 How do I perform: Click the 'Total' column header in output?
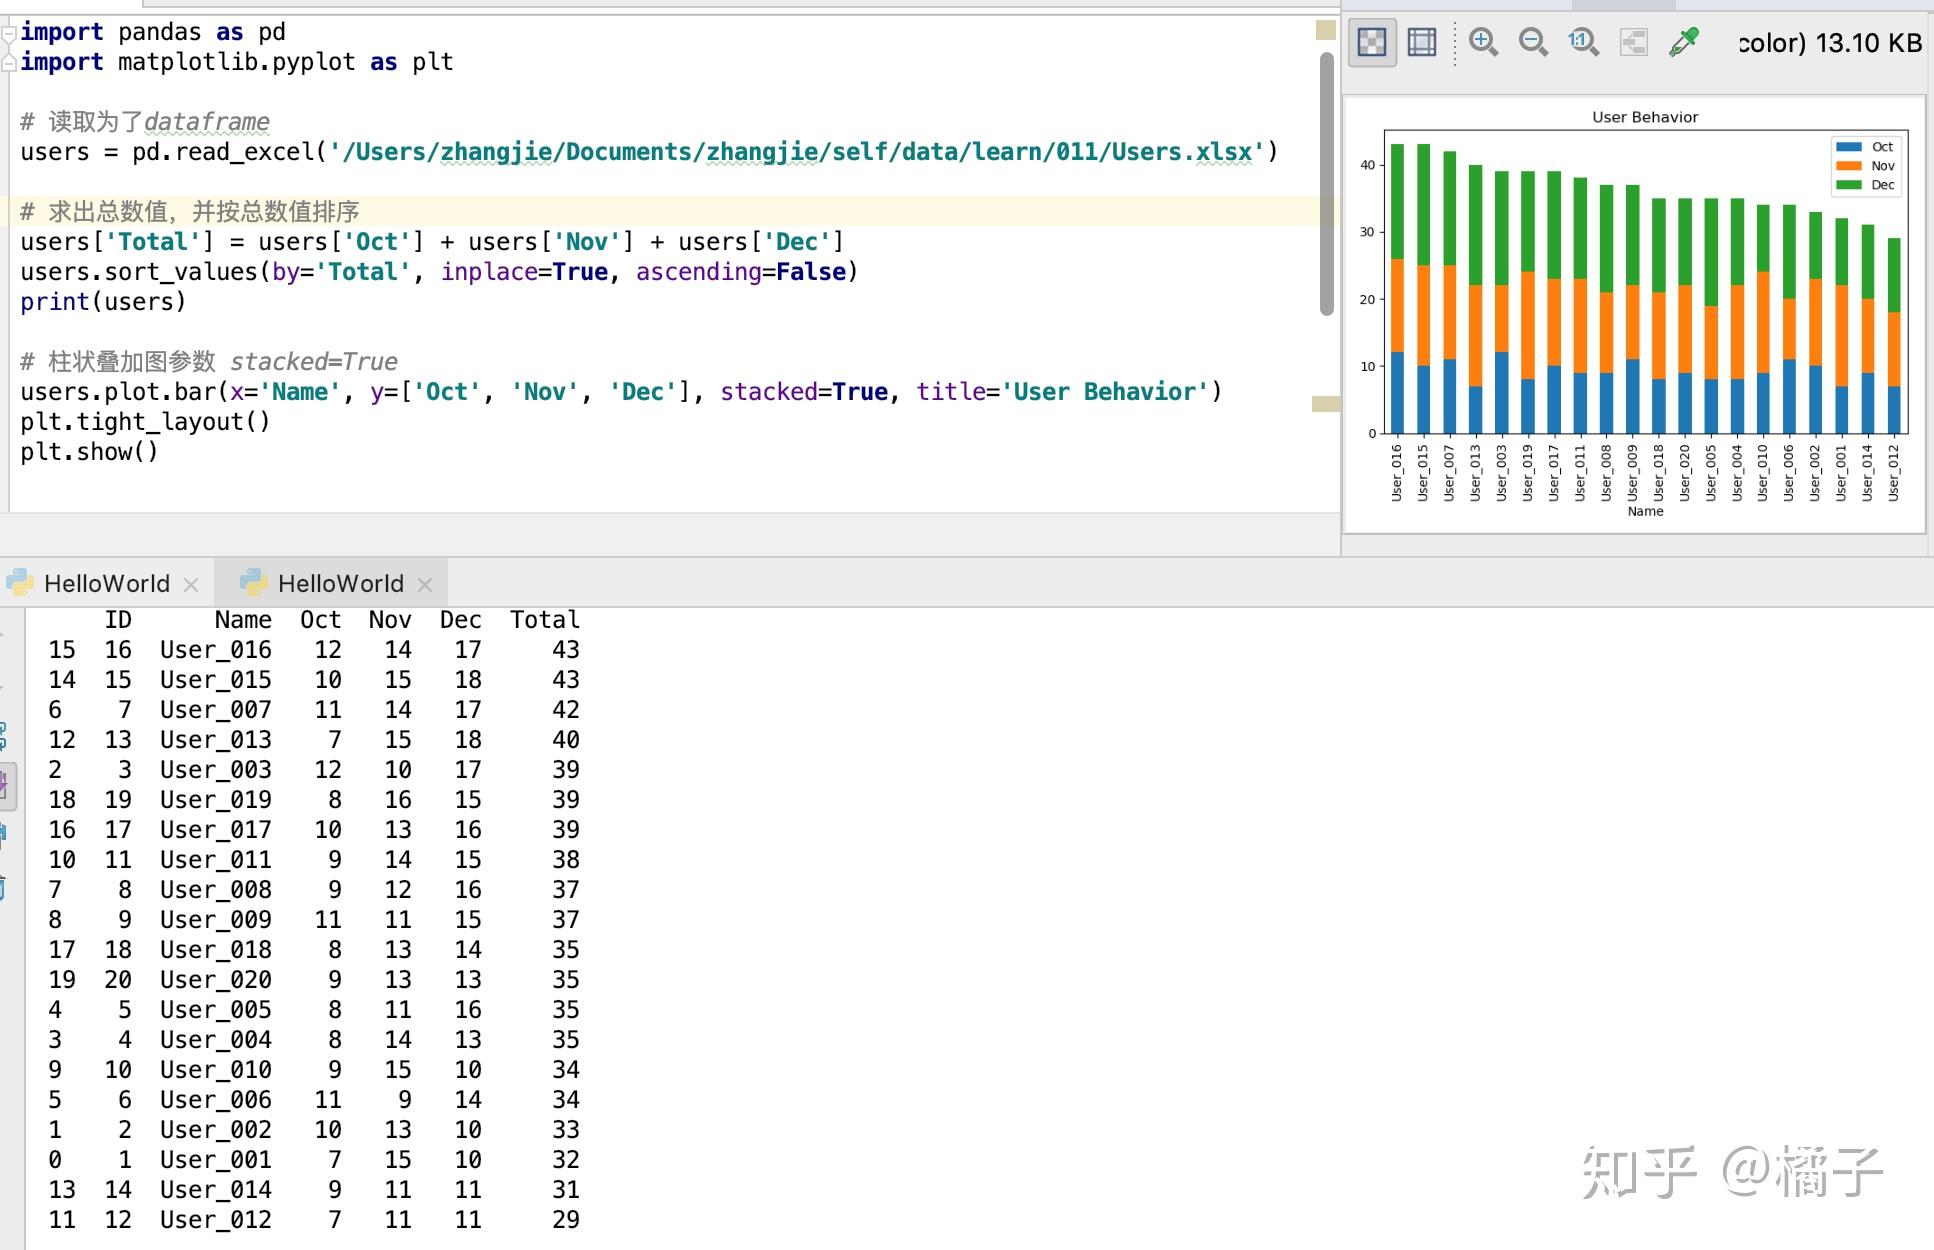coord(545,620)
